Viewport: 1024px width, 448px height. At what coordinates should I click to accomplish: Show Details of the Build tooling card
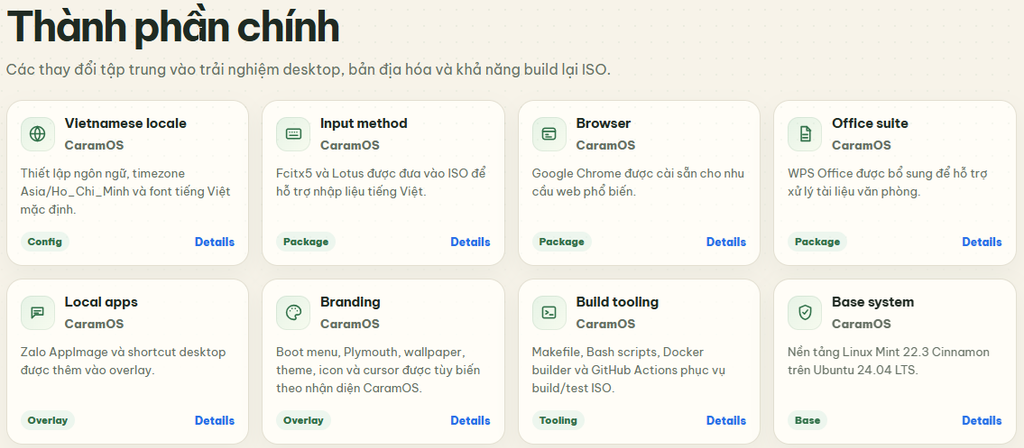pos(726,421)
